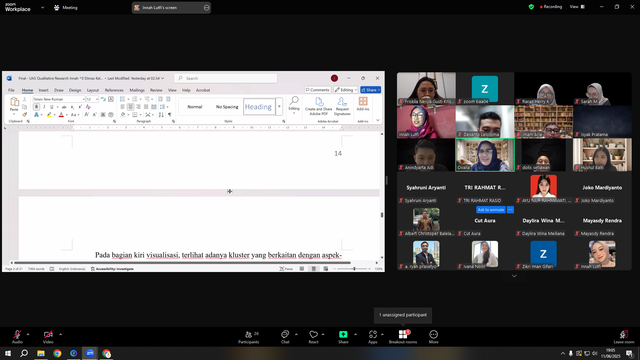Click the Windows Start button
The image size is (640, 360).
(x=8, y=353)
